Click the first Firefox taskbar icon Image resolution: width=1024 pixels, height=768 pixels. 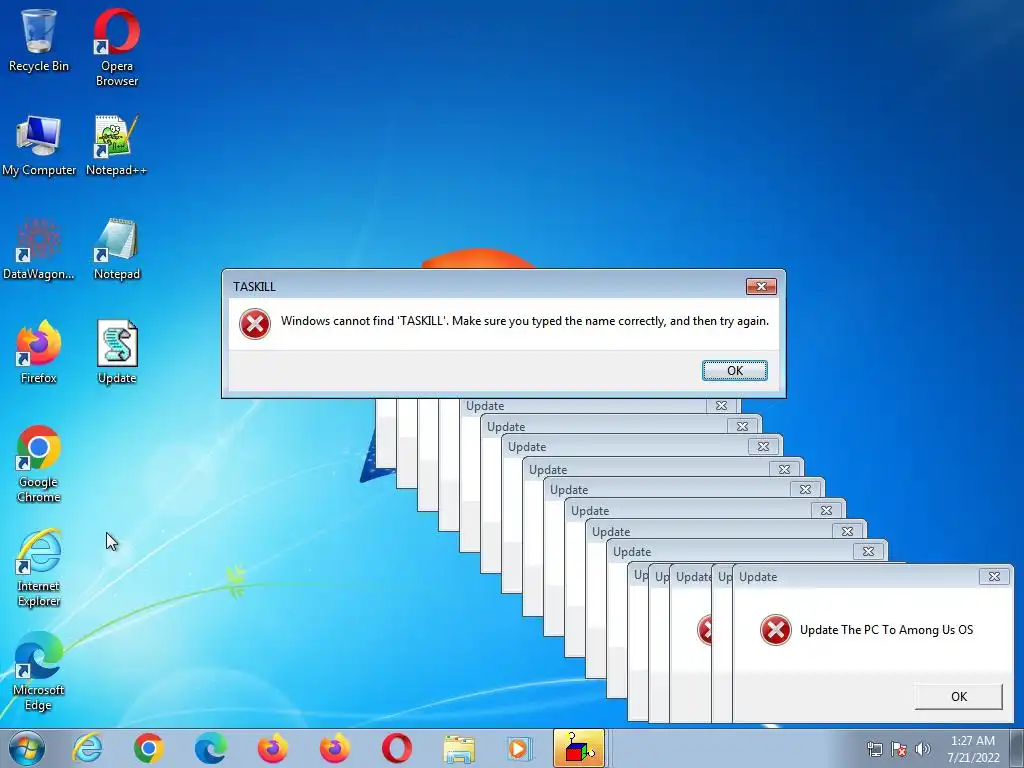[272, 748]
